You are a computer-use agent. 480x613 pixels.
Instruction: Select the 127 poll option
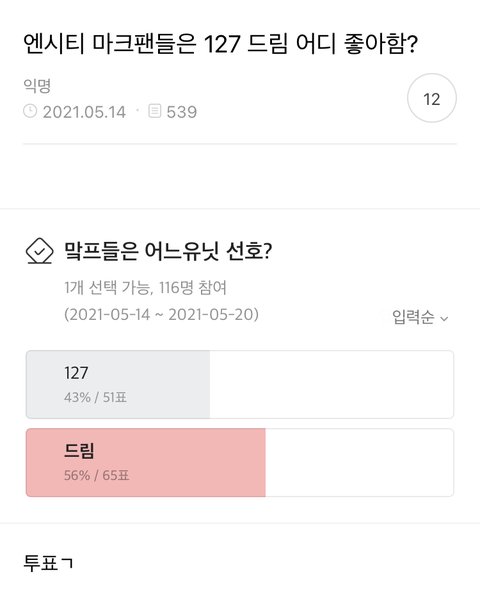pos(240,384)
